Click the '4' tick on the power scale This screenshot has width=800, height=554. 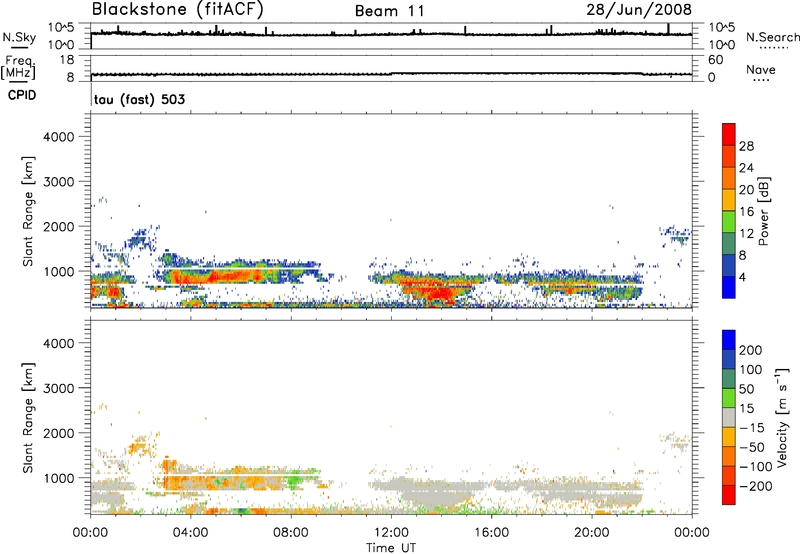point(742,277)
